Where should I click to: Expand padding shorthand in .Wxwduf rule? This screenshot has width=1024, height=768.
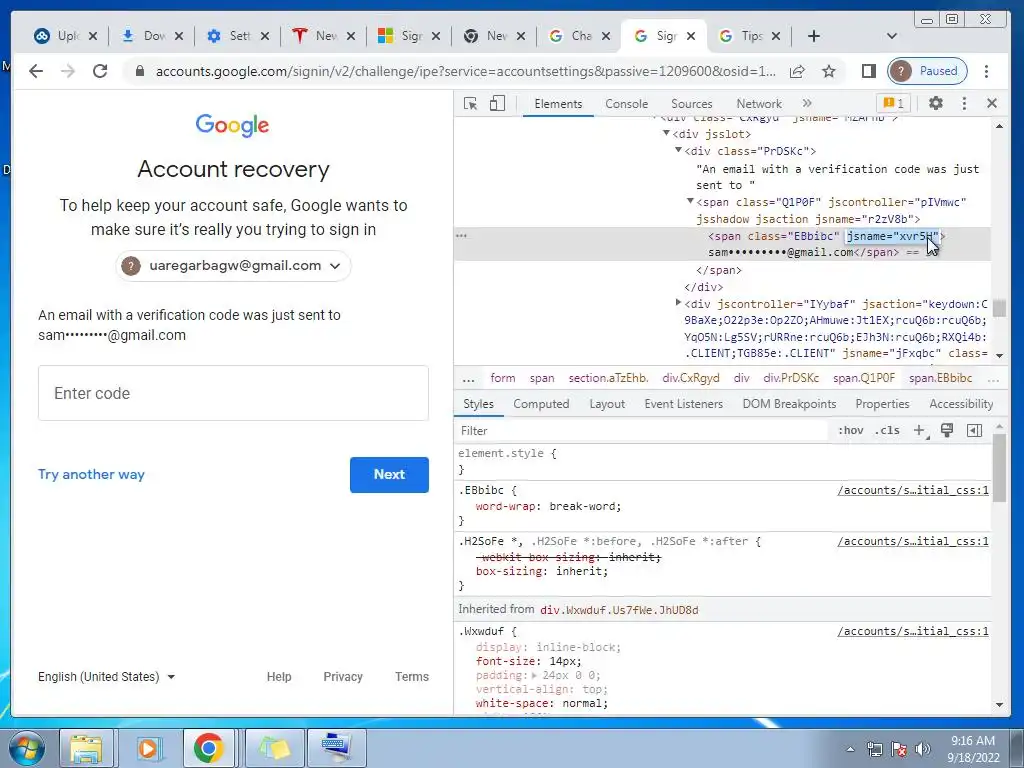click(x=534, y=675)
